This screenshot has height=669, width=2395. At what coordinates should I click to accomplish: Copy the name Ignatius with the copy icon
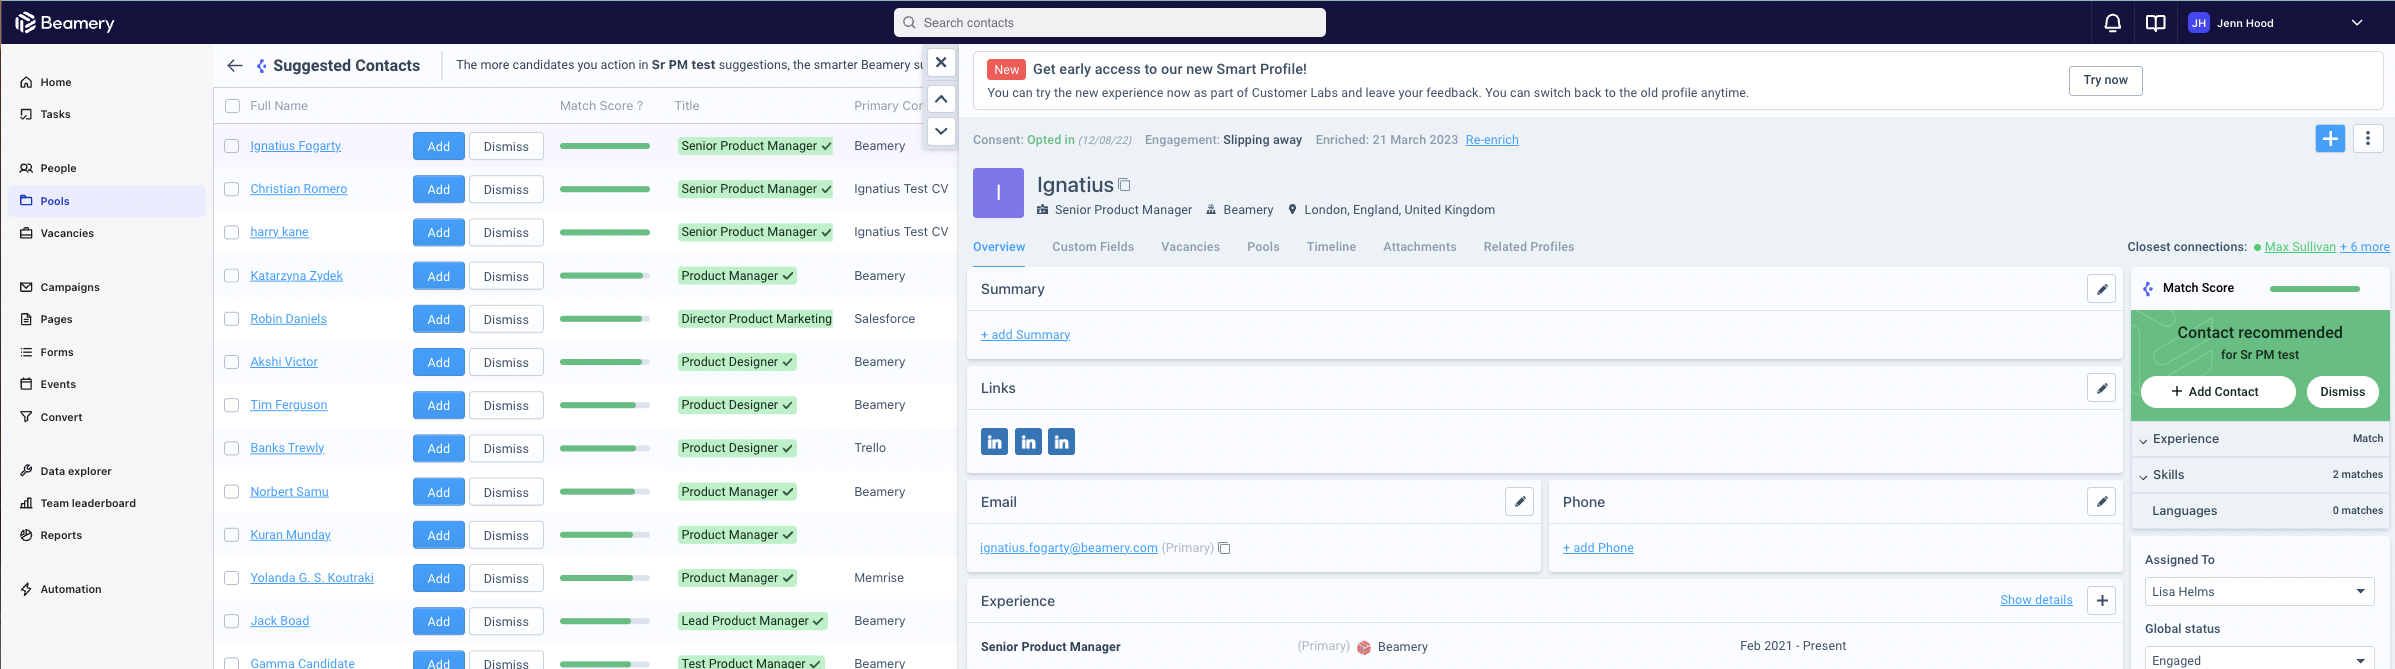coord(1124,185)
